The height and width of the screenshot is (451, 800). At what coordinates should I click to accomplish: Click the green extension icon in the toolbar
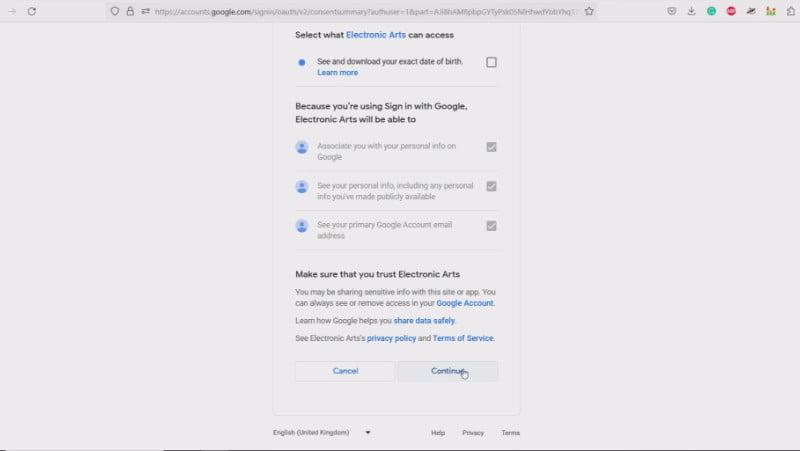coord(711,11)
